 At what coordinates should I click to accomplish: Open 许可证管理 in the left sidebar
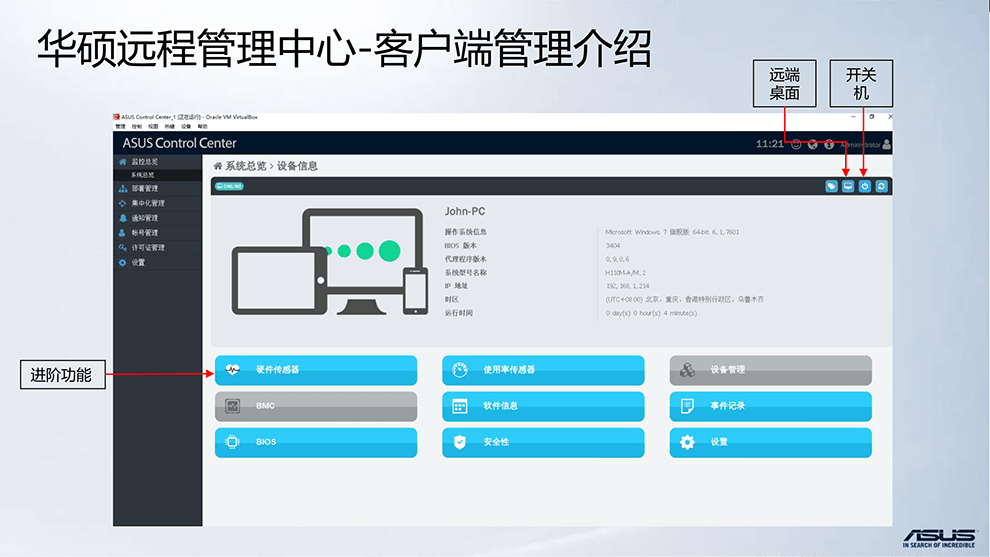pyautogui.click(x=148, y=247)
